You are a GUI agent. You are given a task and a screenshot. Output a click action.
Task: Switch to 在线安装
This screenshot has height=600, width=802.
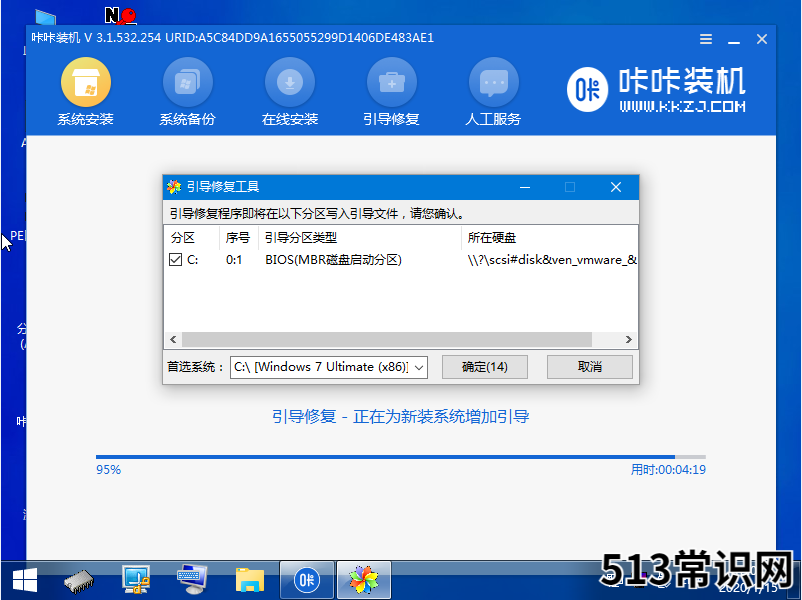289,92
